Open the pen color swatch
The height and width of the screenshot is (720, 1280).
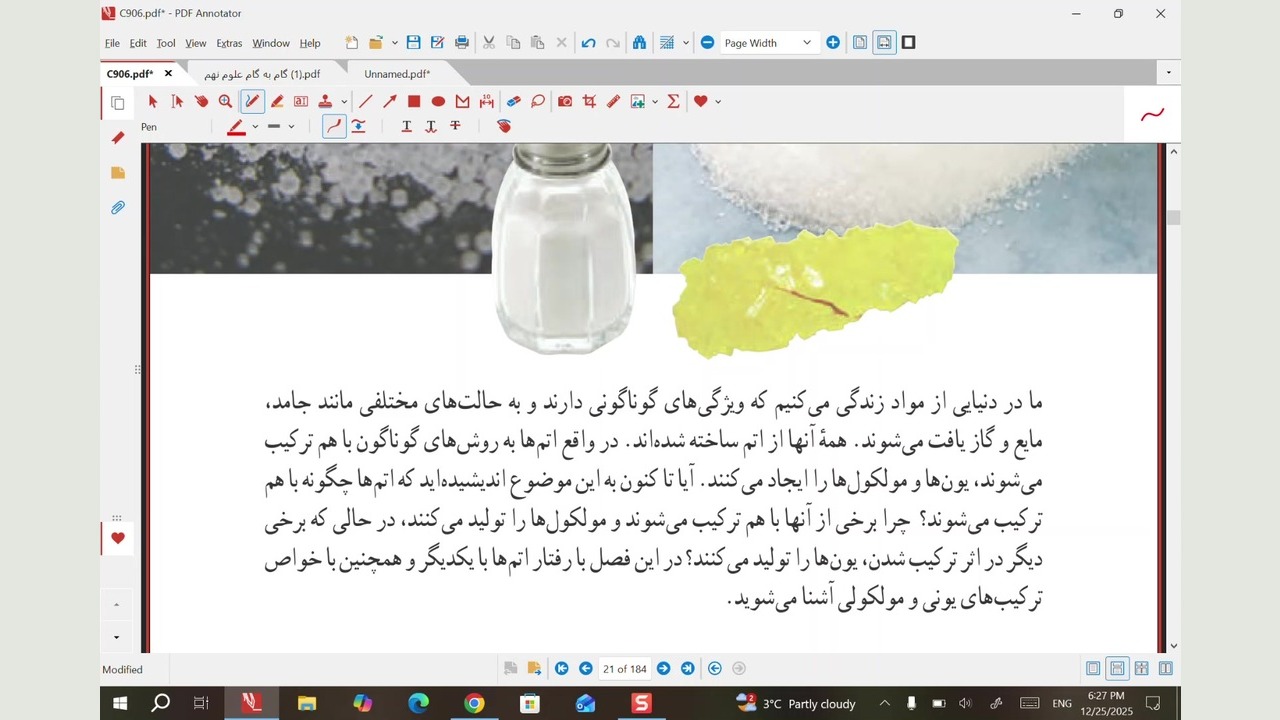(x=236, y=127)
